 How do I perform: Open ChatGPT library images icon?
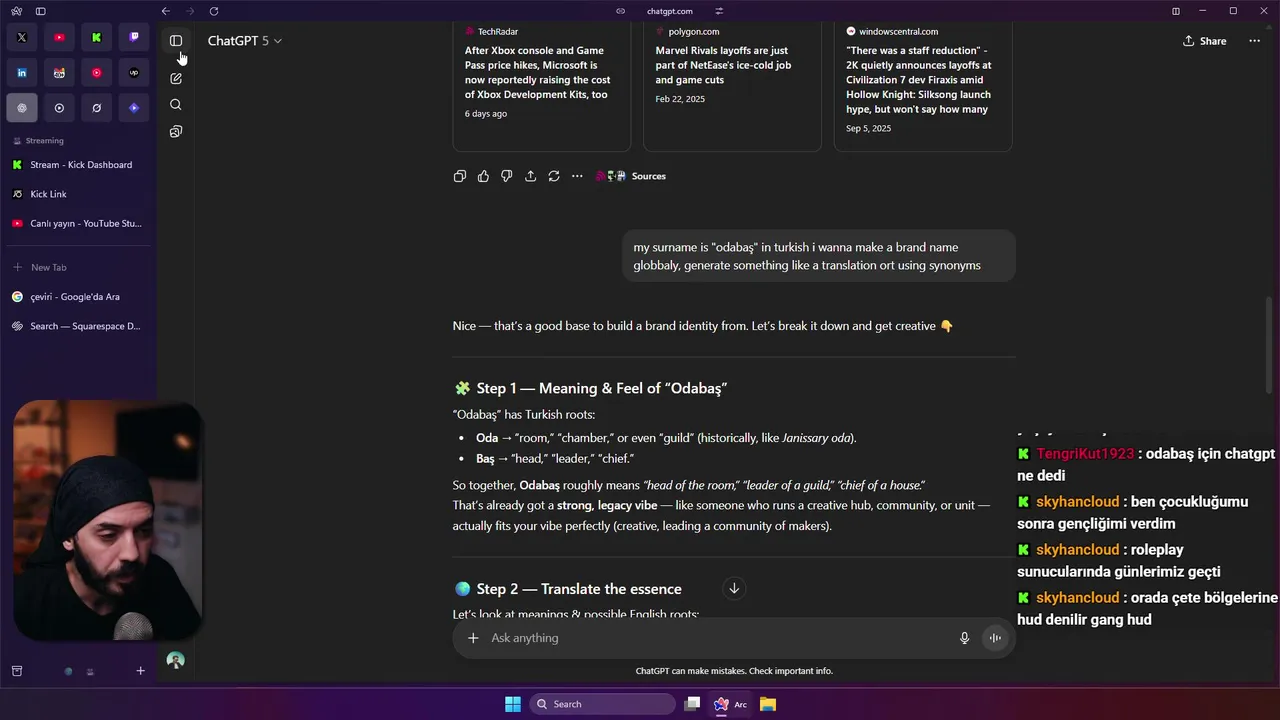(176, 132)
